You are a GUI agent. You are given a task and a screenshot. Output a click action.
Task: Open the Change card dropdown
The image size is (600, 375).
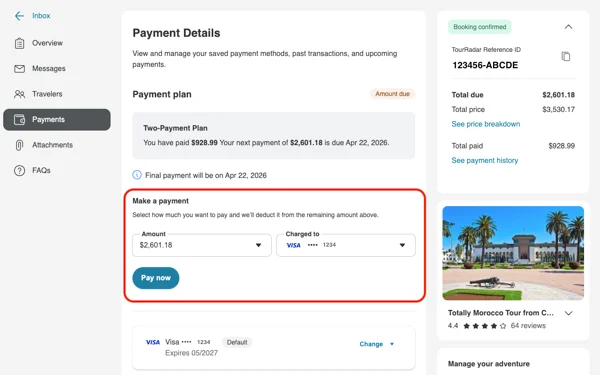pyautogui.click(x=377, y=344)
